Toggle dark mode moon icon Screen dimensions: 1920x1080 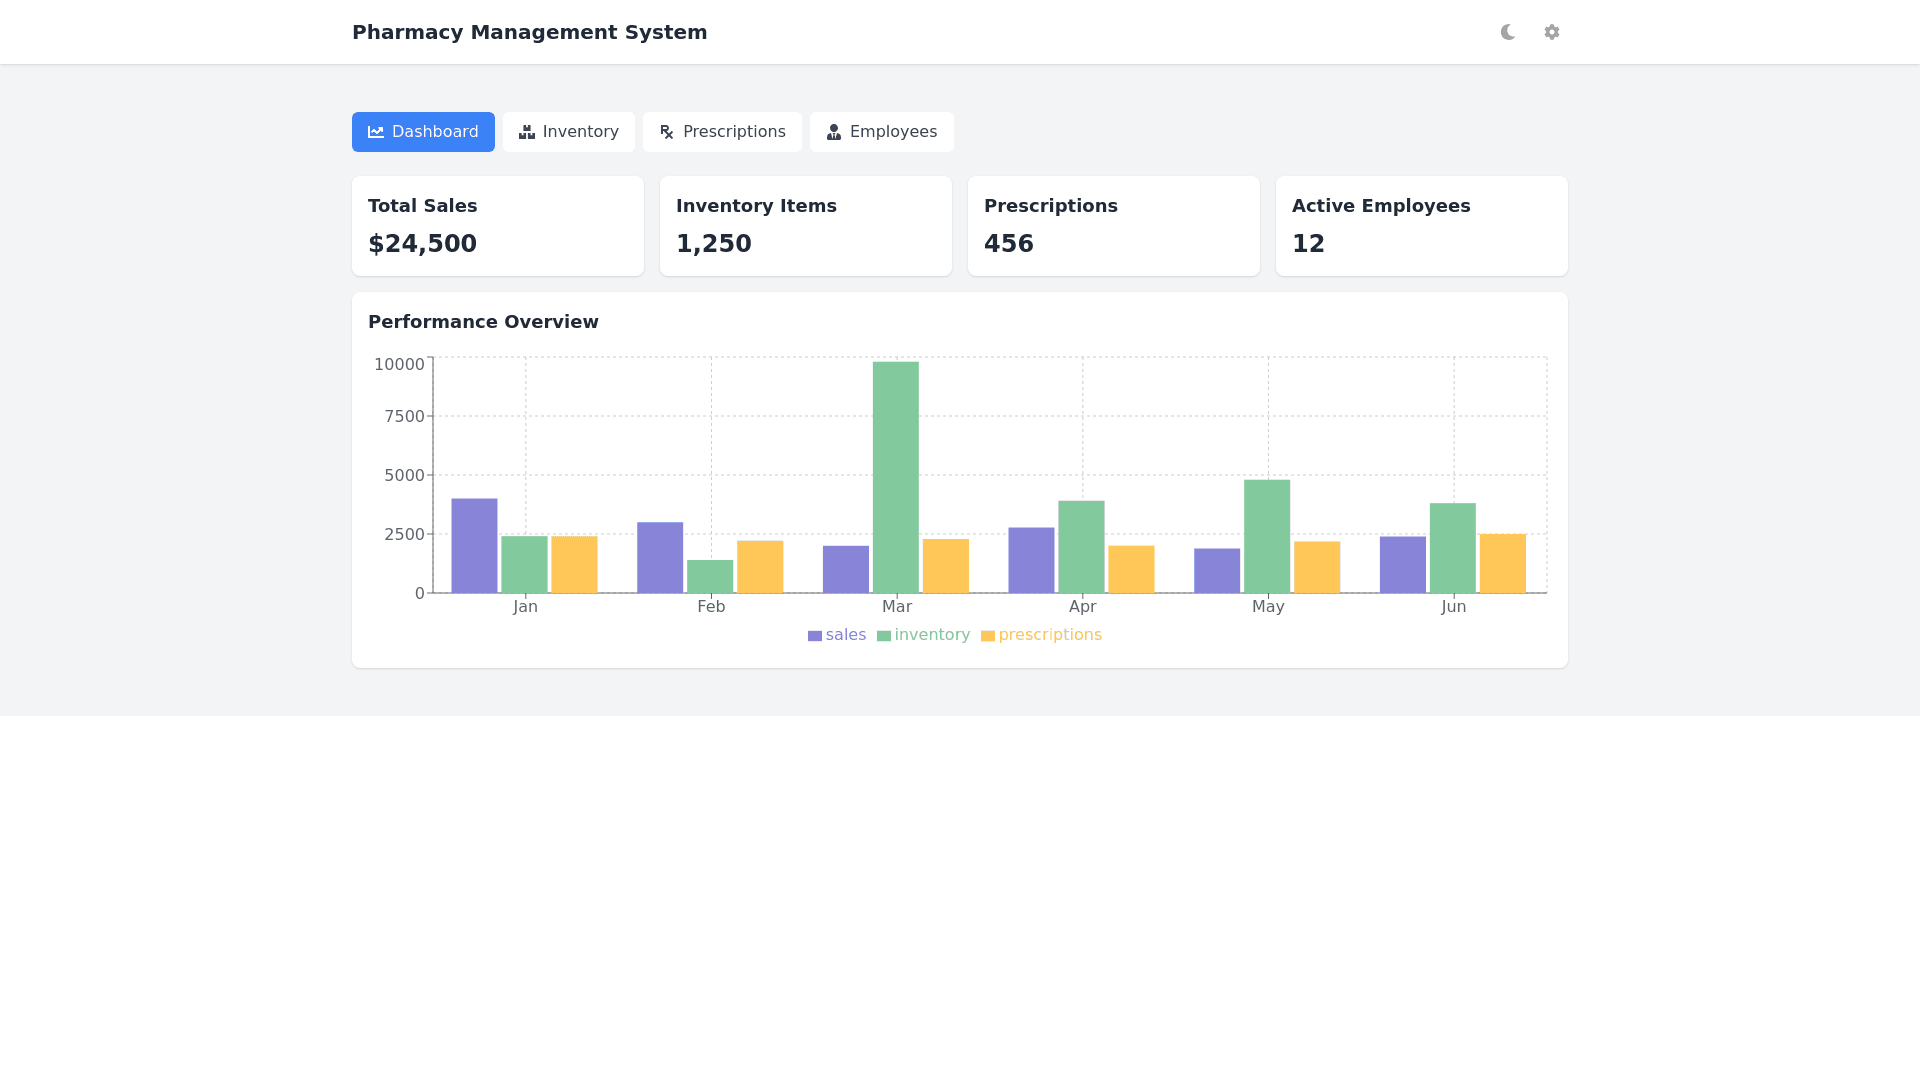(x=1508, y=32)
